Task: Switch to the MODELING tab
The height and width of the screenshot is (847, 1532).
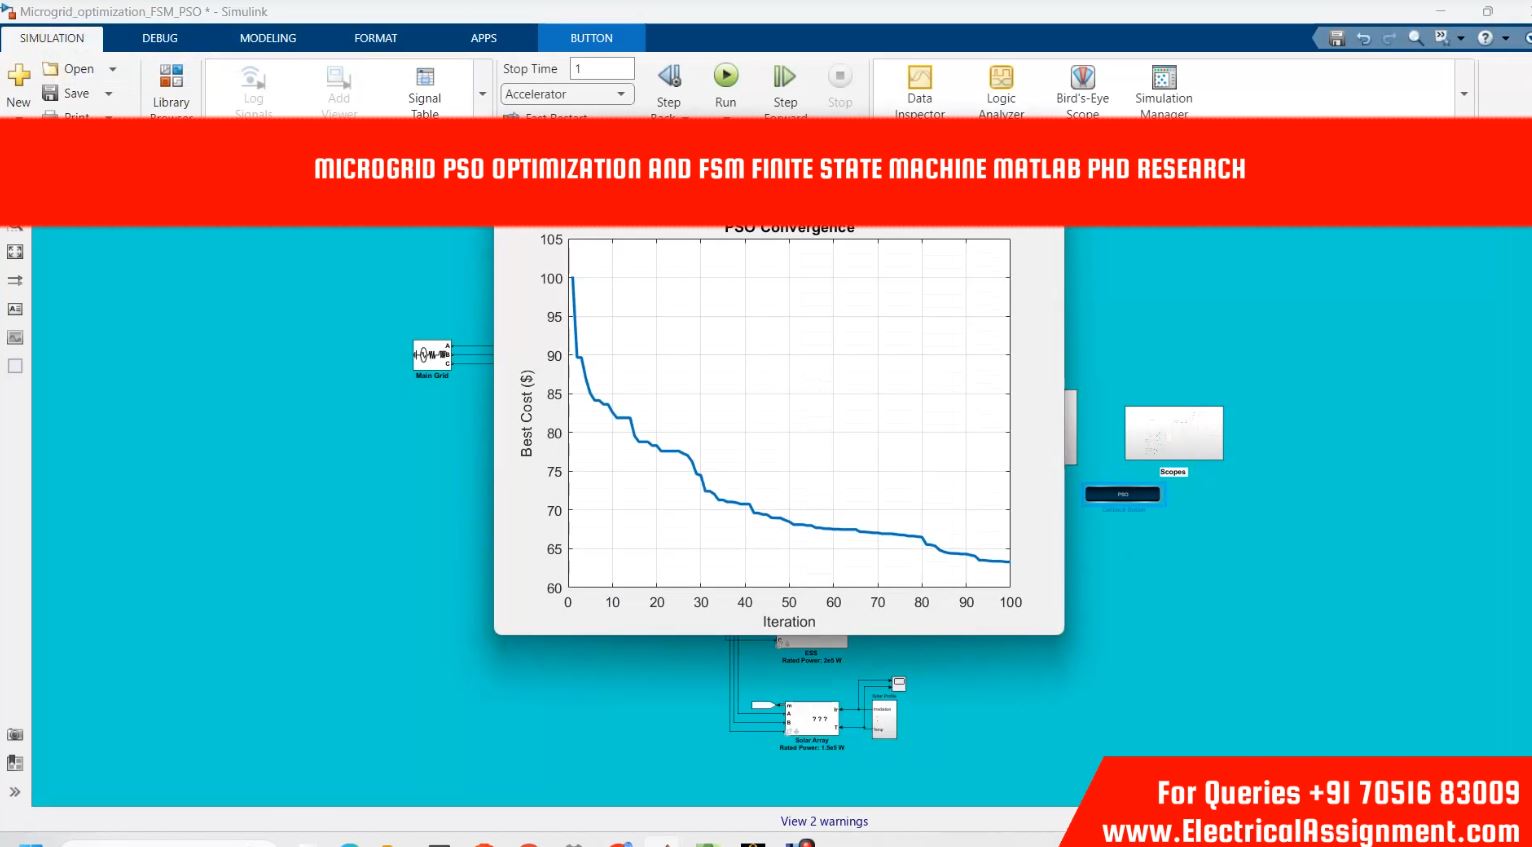Action: [x=268, y=38]
